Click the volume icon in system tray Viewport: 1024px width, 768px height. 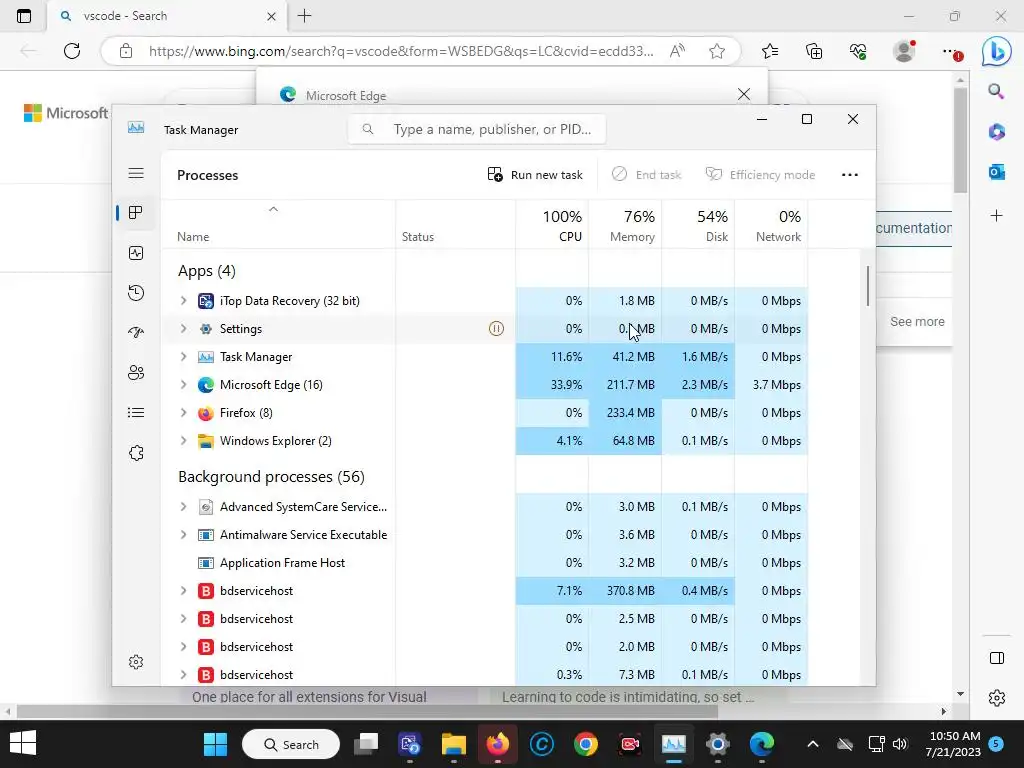pyautogui.click(x=899, y=744)
